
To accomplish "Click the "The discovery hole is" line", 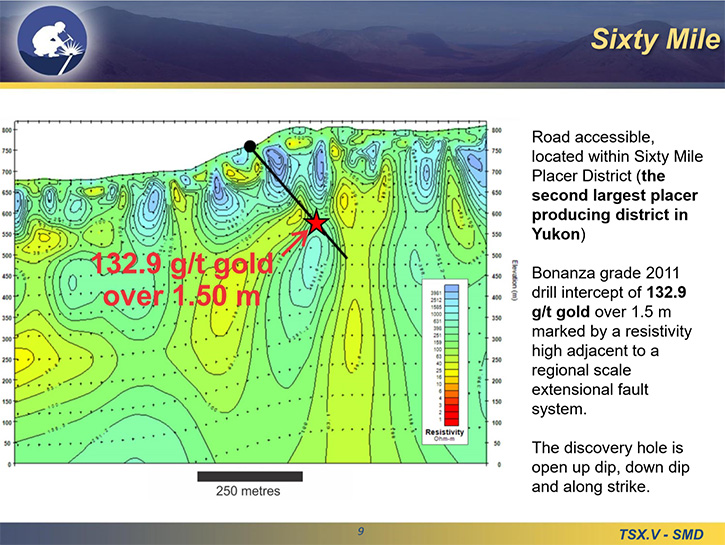I will pyautogui.click(x=607, y=447).
